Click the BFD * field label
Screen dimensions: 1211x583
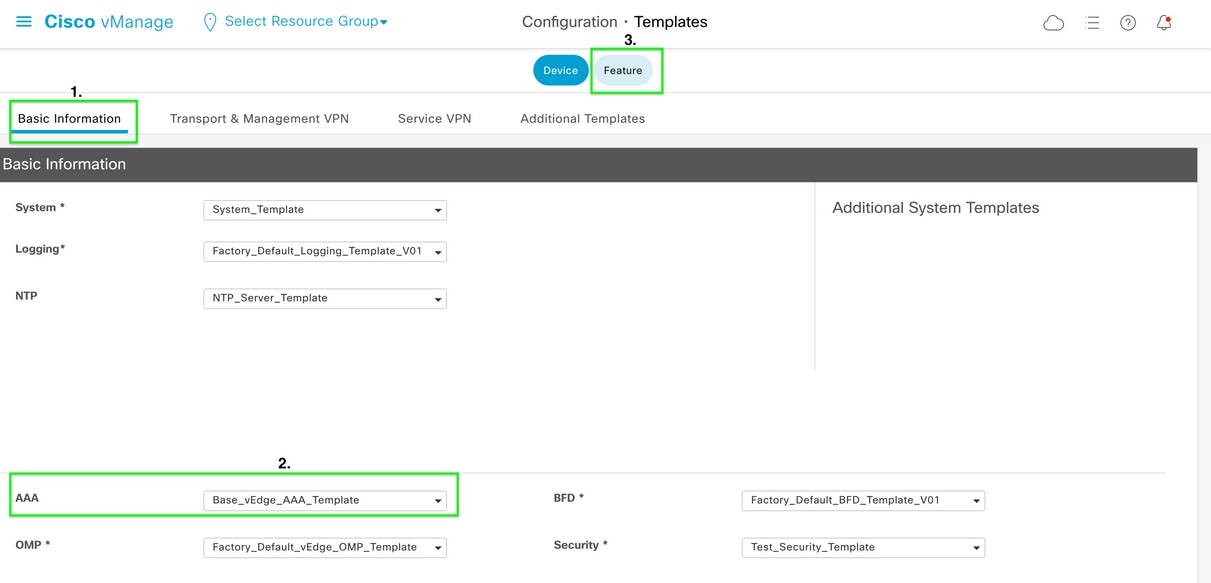568,497
